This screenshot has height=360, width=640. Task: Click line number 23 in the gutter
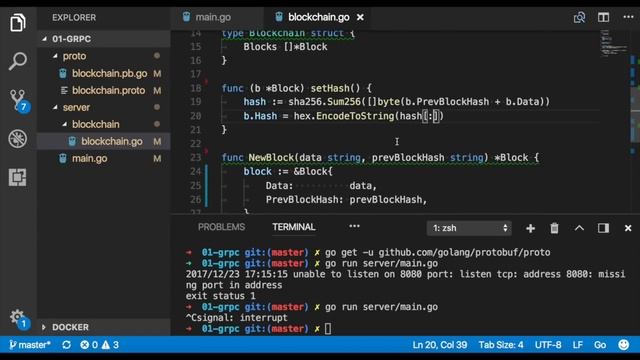point(196,158)
